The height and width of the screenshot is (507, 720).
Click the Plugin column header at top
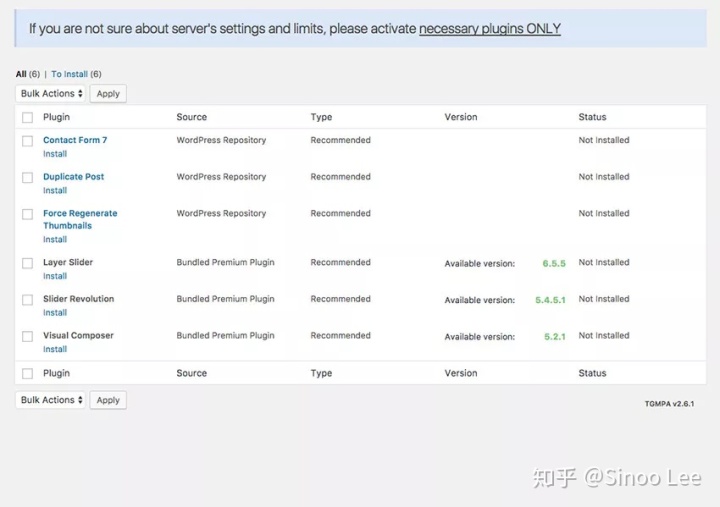click(x=56, y=117)
